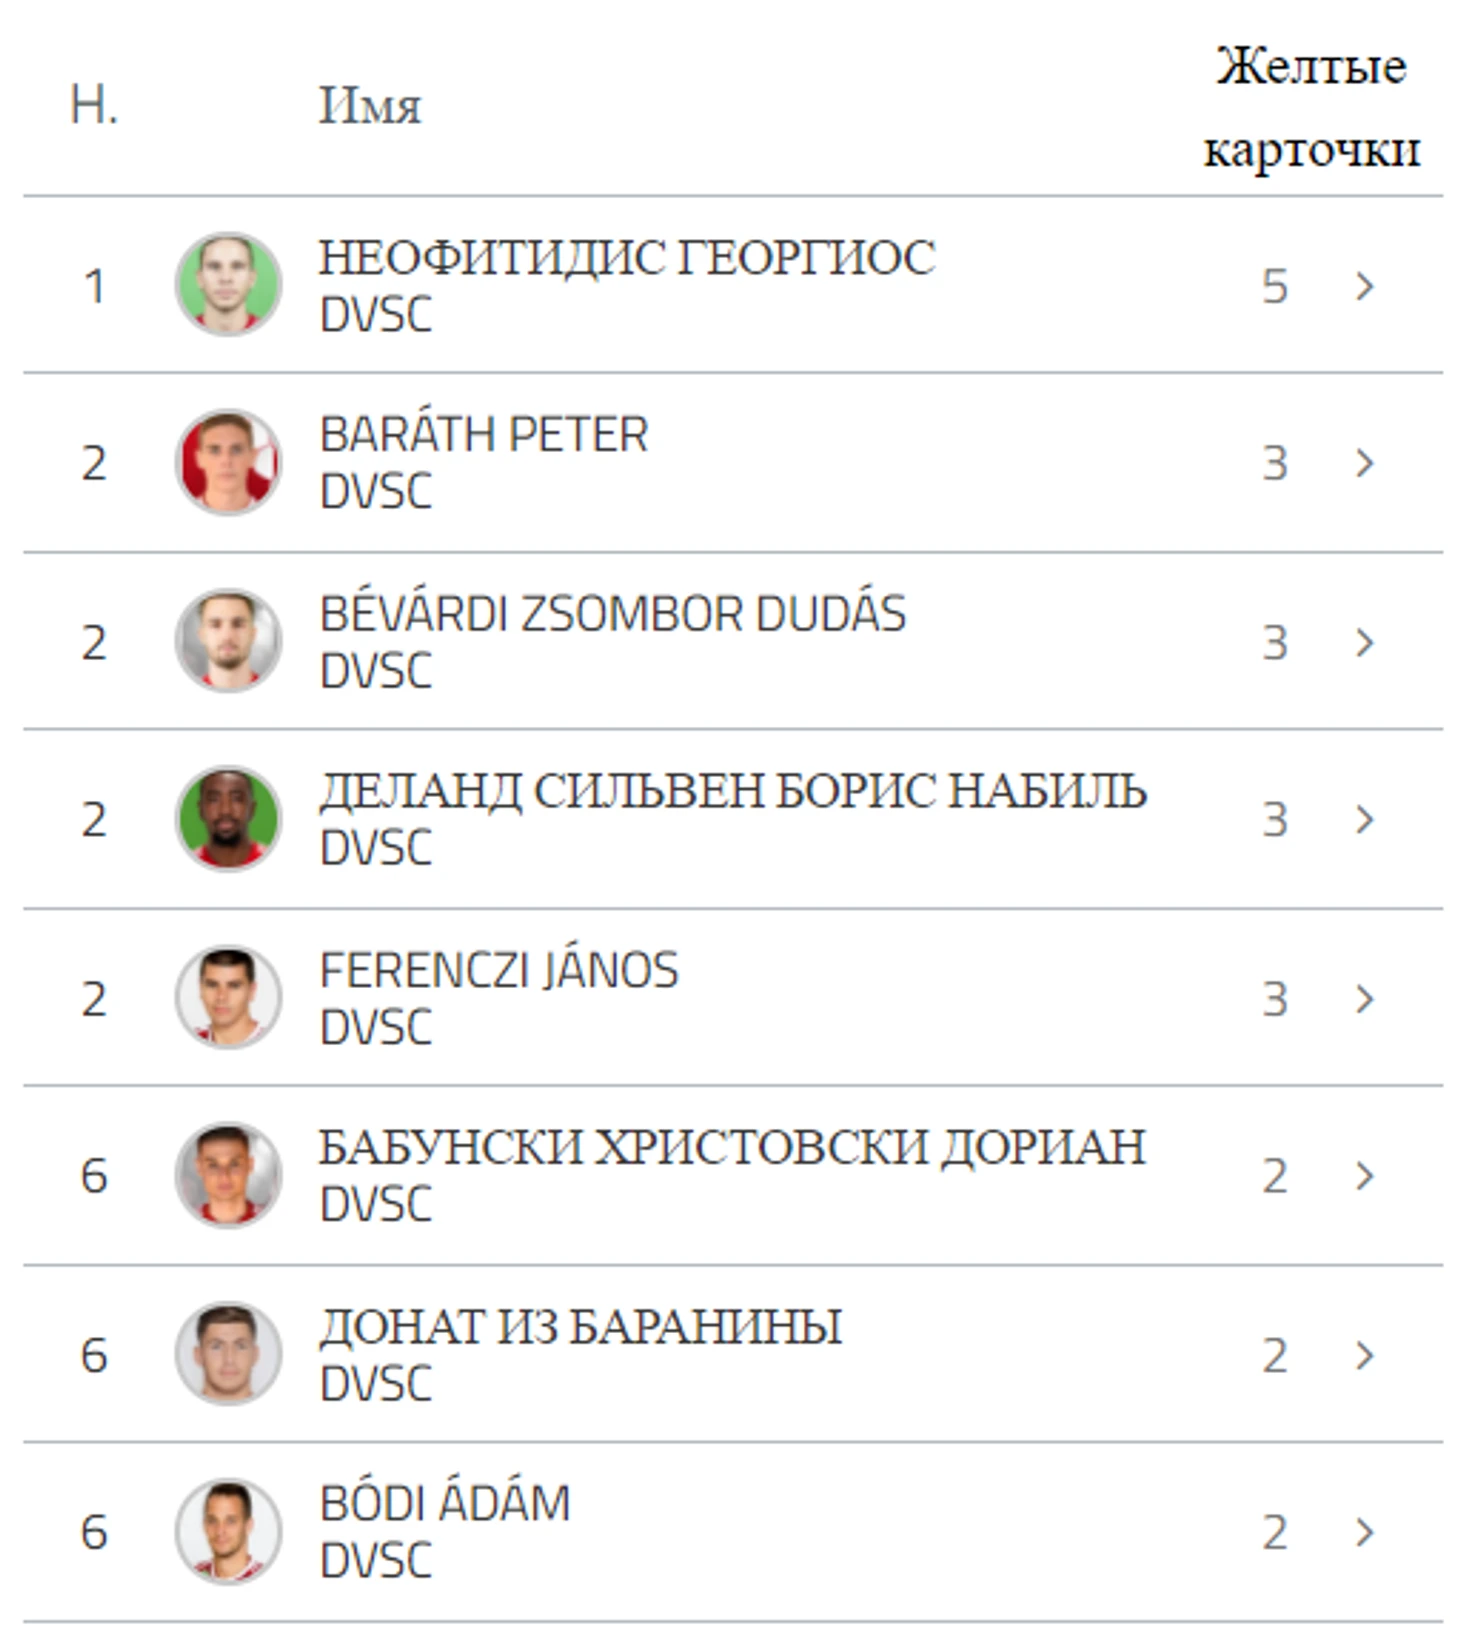1460x1640 pixels.
Task: Click the Имя column header
Action: tap(370, 105)
